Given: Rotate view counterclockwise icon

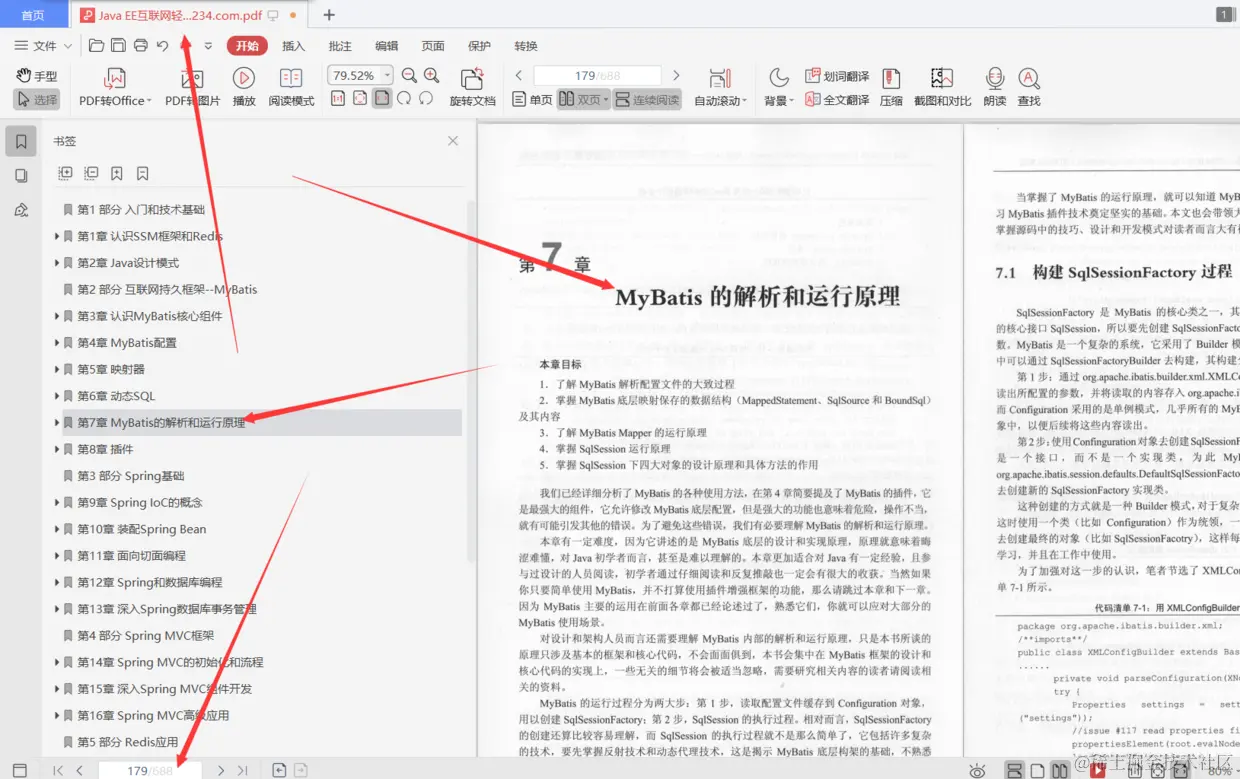Looking at the screenshot, I should point(426,99).
